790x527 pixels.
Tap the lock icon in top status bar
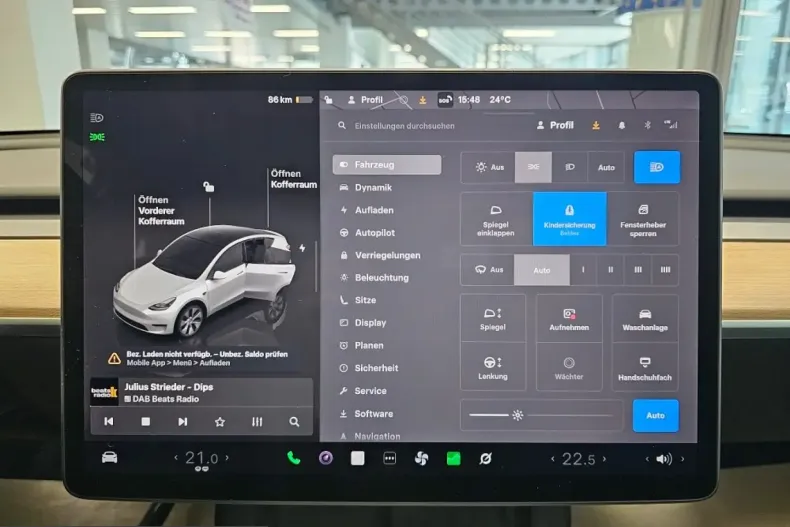(328, 100)
